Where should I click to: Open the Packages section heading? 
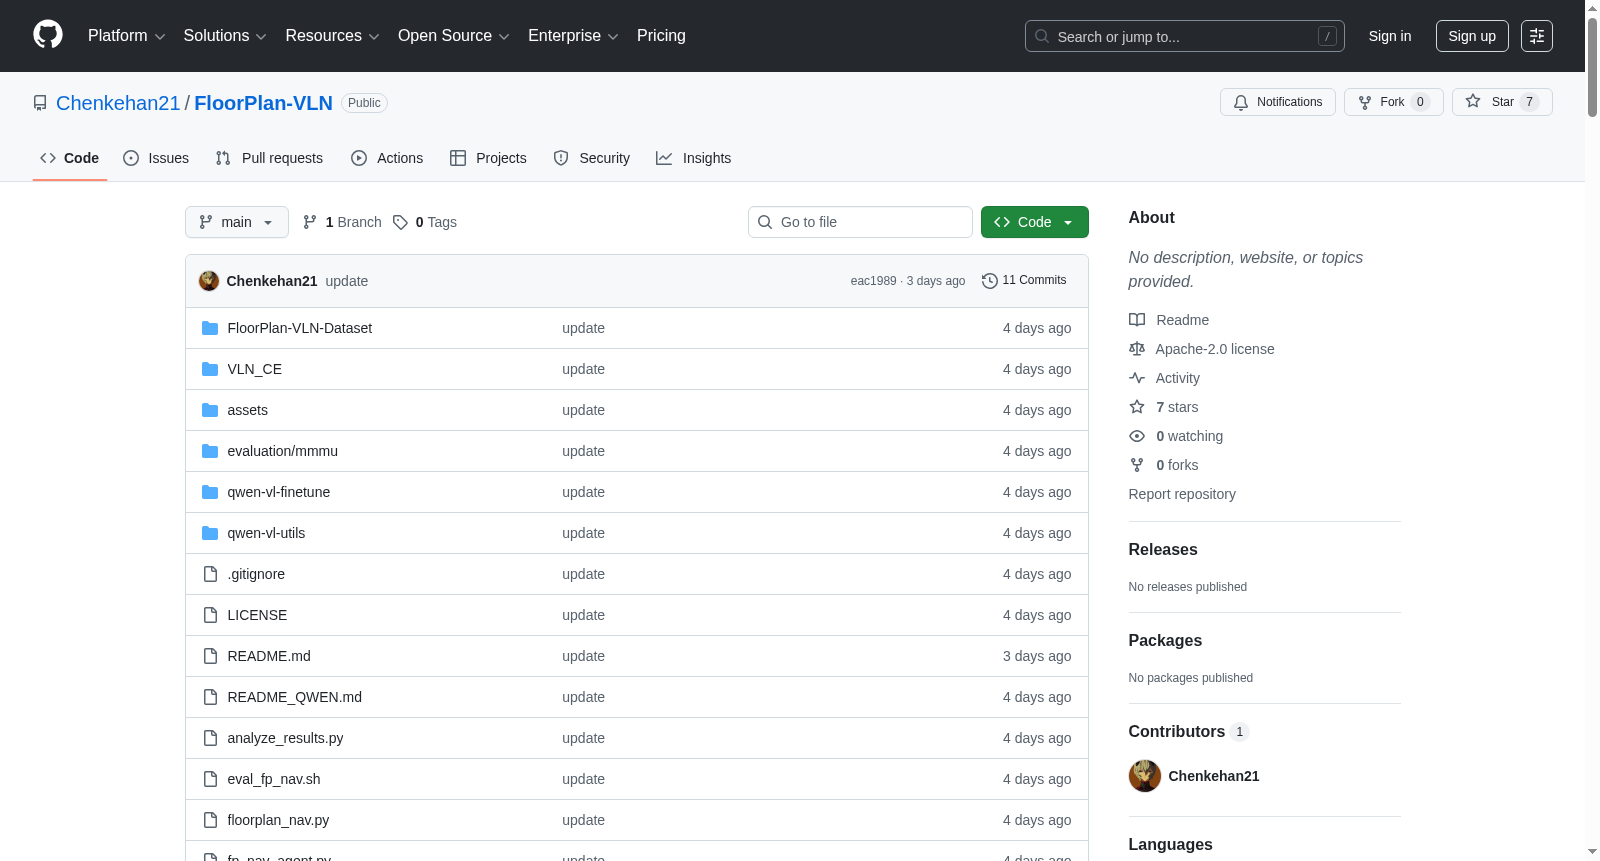pos(1165,641)
